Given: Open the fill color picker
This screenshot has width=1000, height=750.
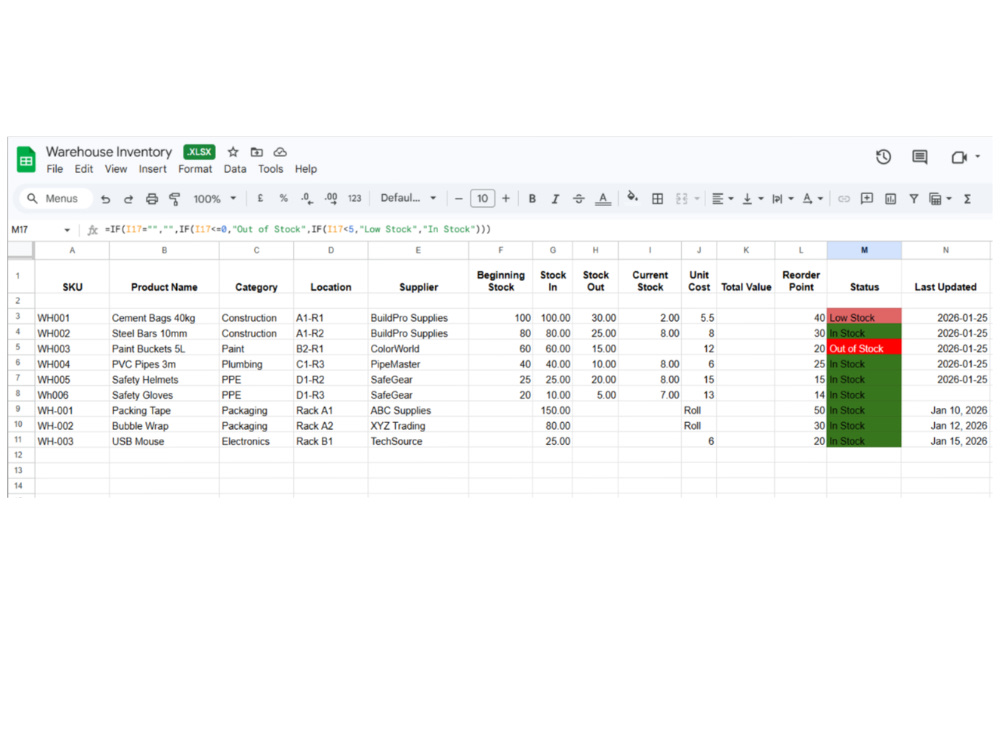Looking at the screenshot, I should click(633, 198).
